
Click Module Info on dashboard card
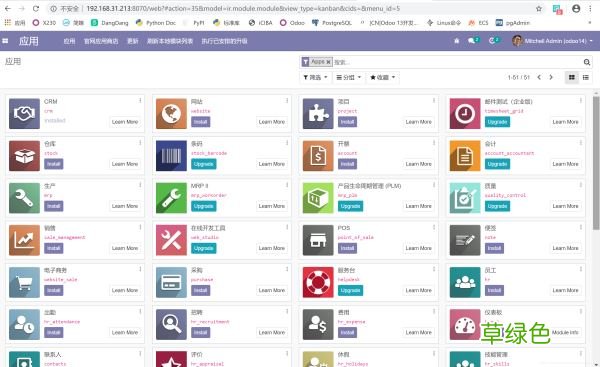coord(565,332)
